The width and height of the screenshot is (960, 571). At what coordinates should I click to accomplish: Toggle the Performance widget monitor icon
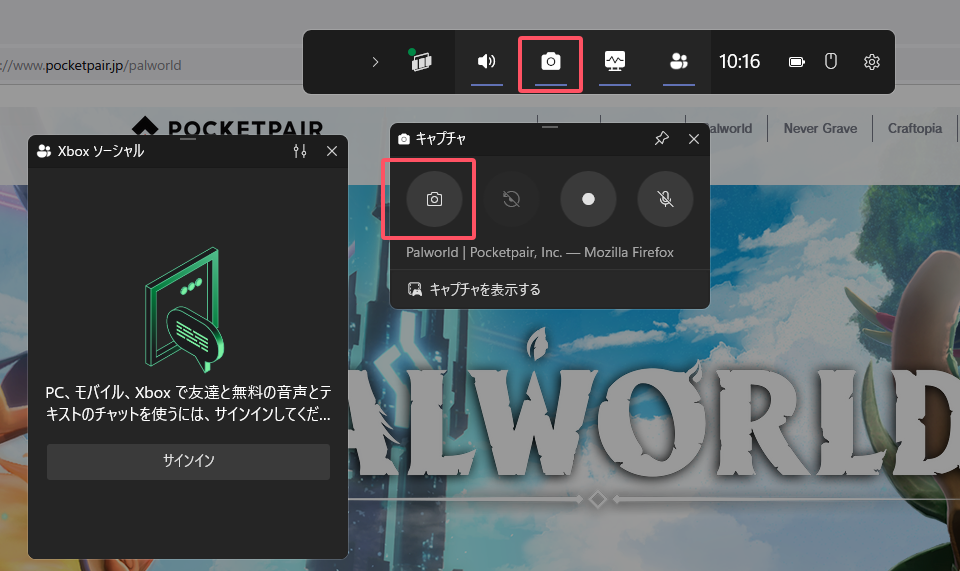point(615,61)
